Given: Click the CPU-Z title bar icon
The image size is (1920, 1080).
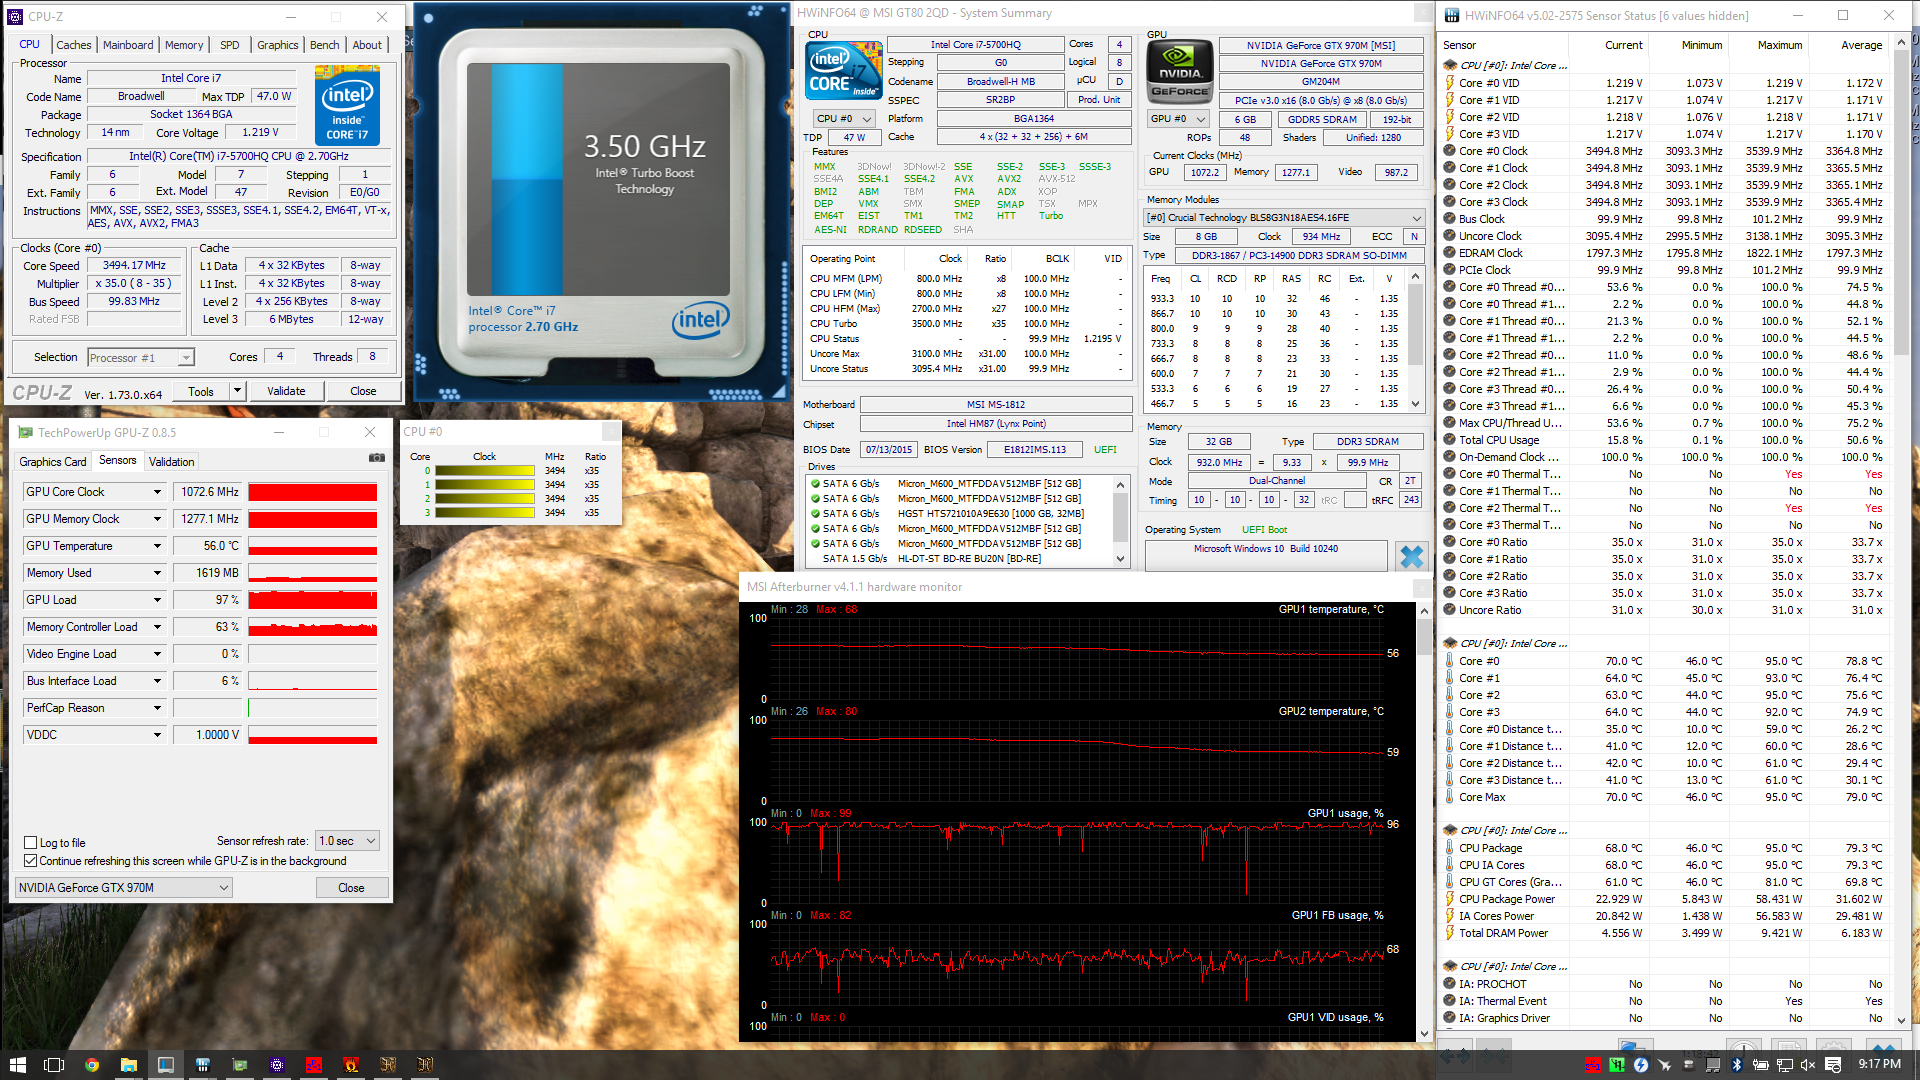Looking at the screenshot, I should click(x=15, y=16).
